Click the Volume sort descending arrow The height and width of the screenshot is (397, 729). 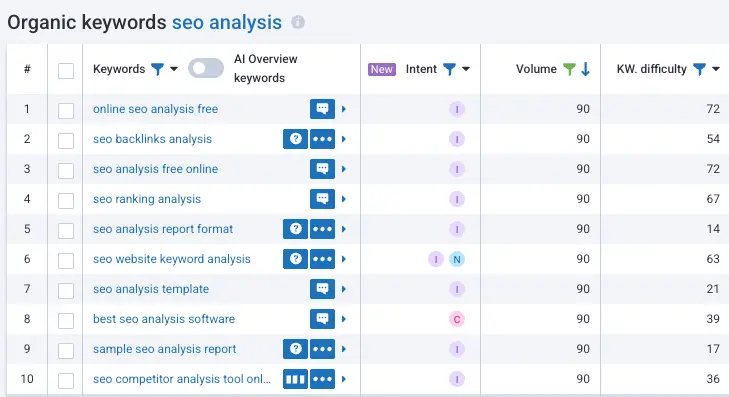point(585,69)
